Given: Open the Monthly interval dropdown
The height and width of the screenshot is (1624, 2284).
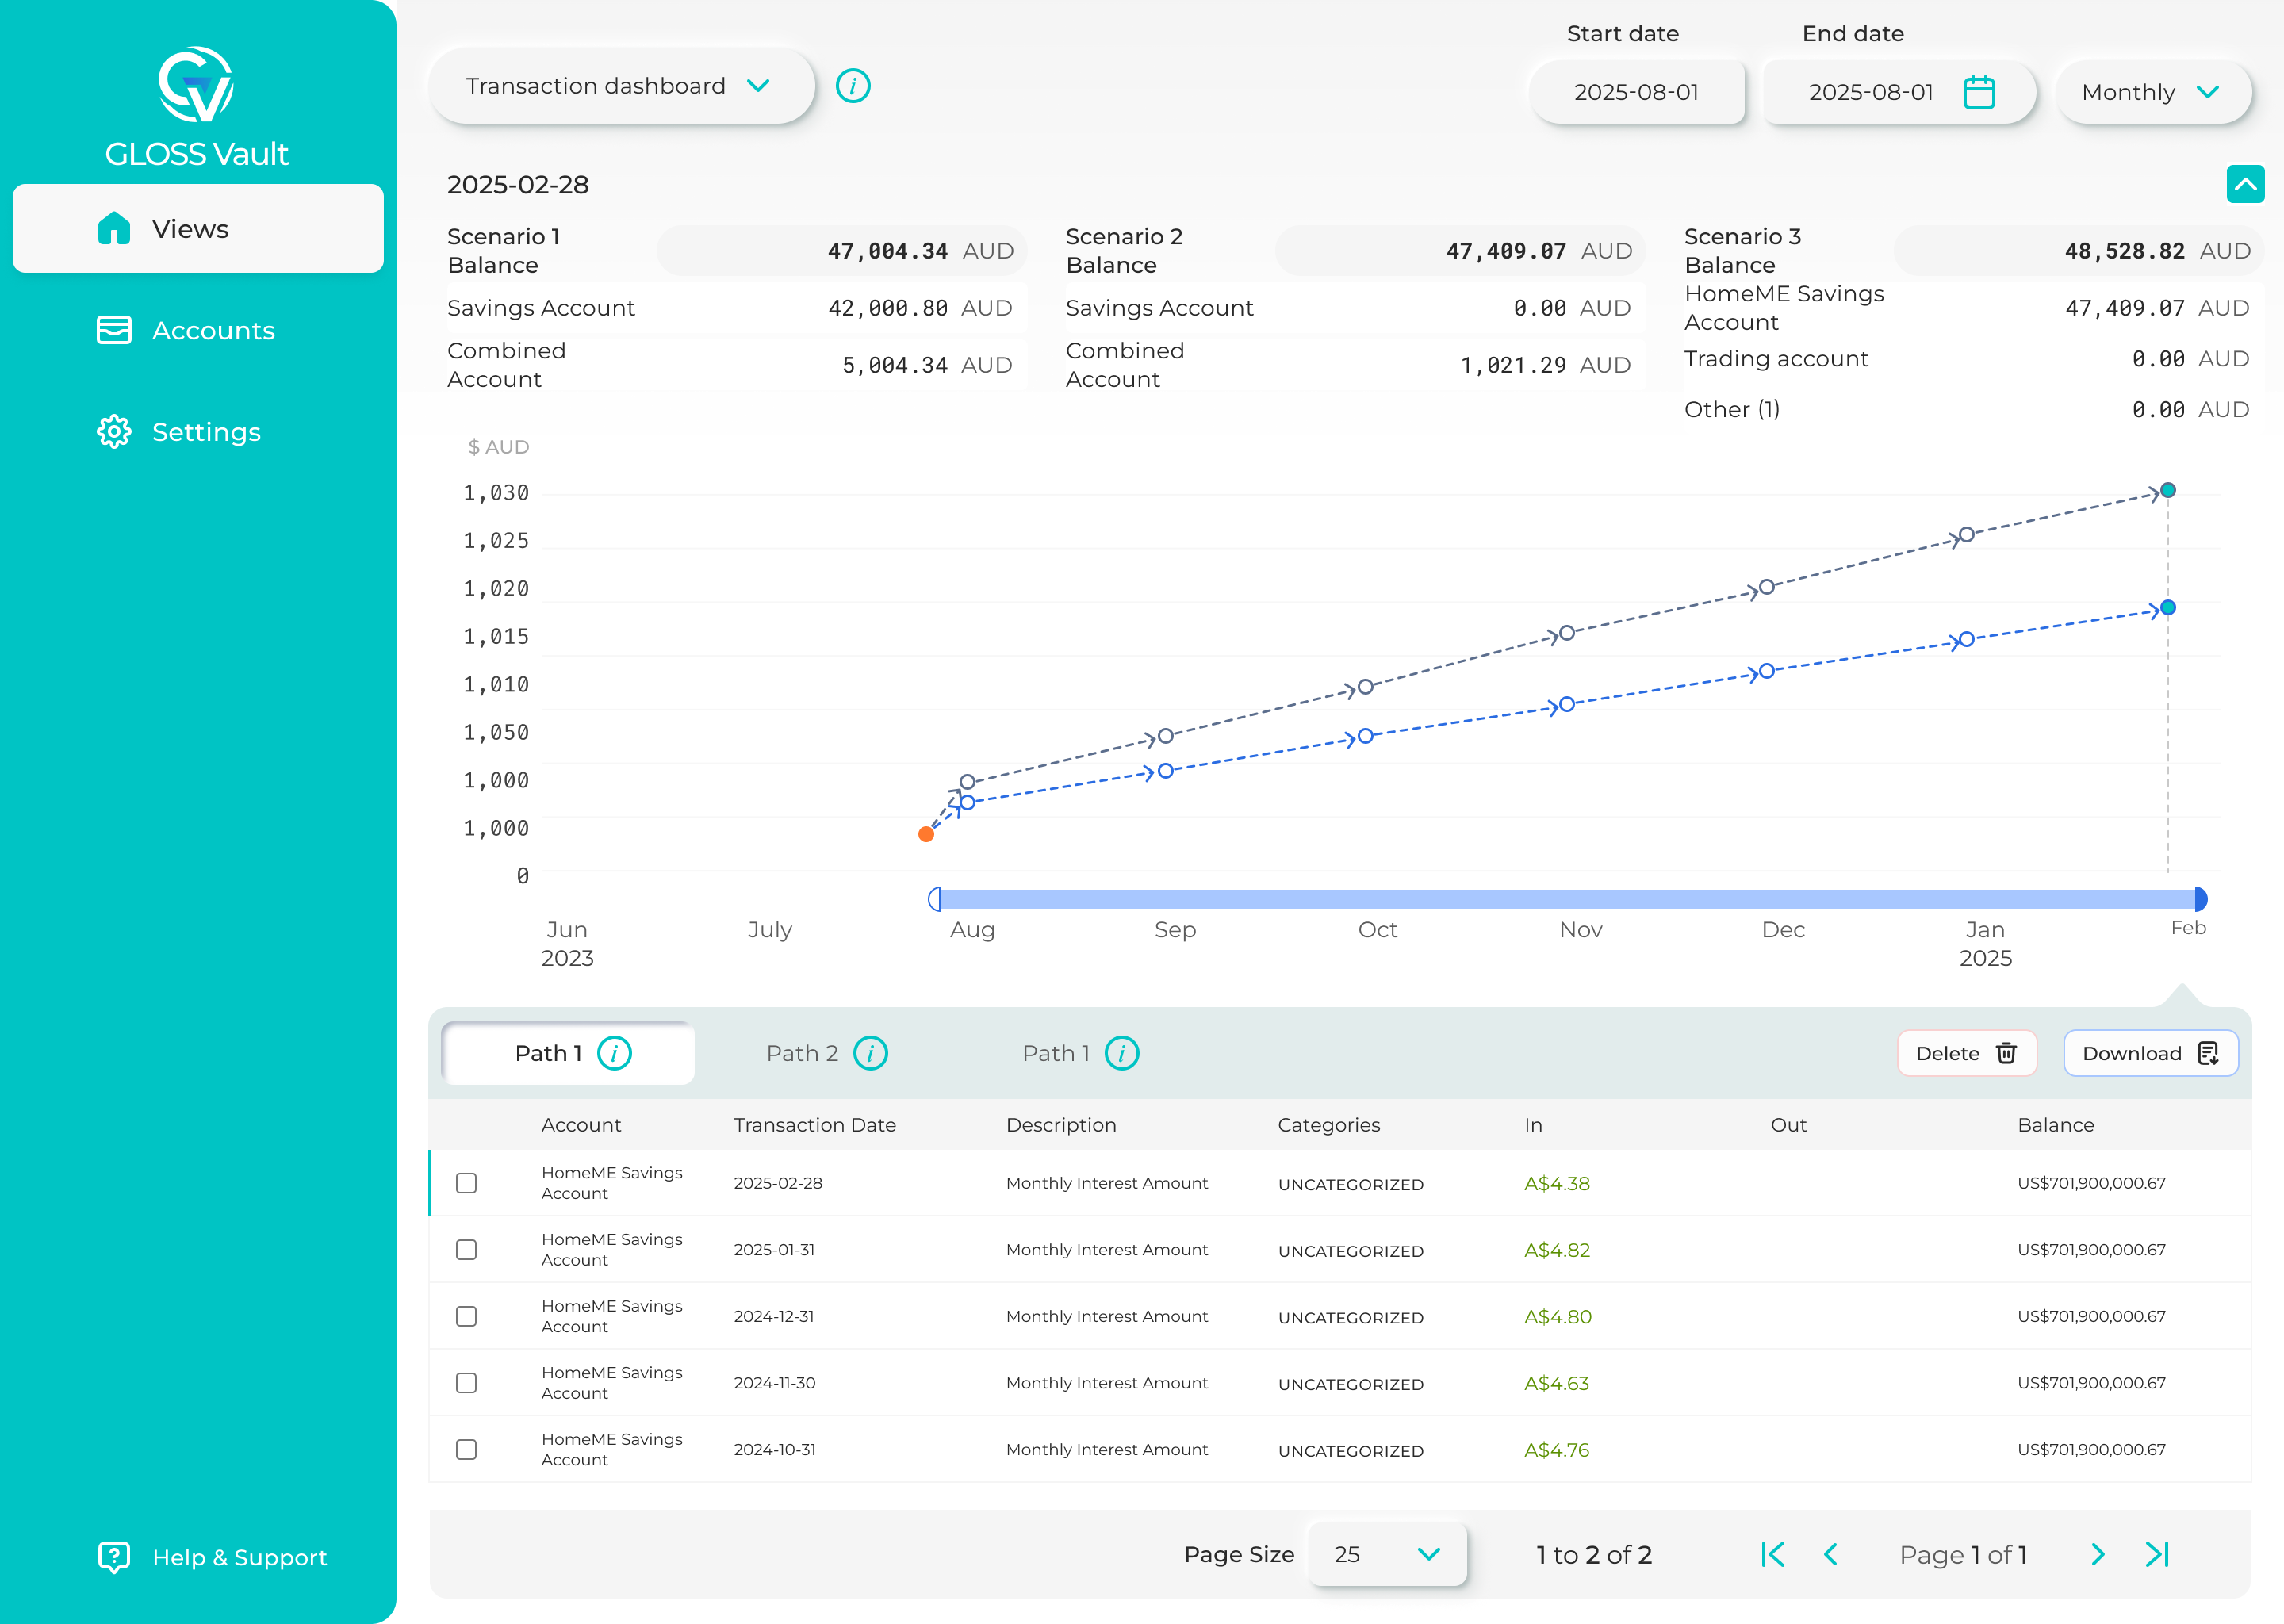Looking at the screenshot, I should tap(2153, 92).
